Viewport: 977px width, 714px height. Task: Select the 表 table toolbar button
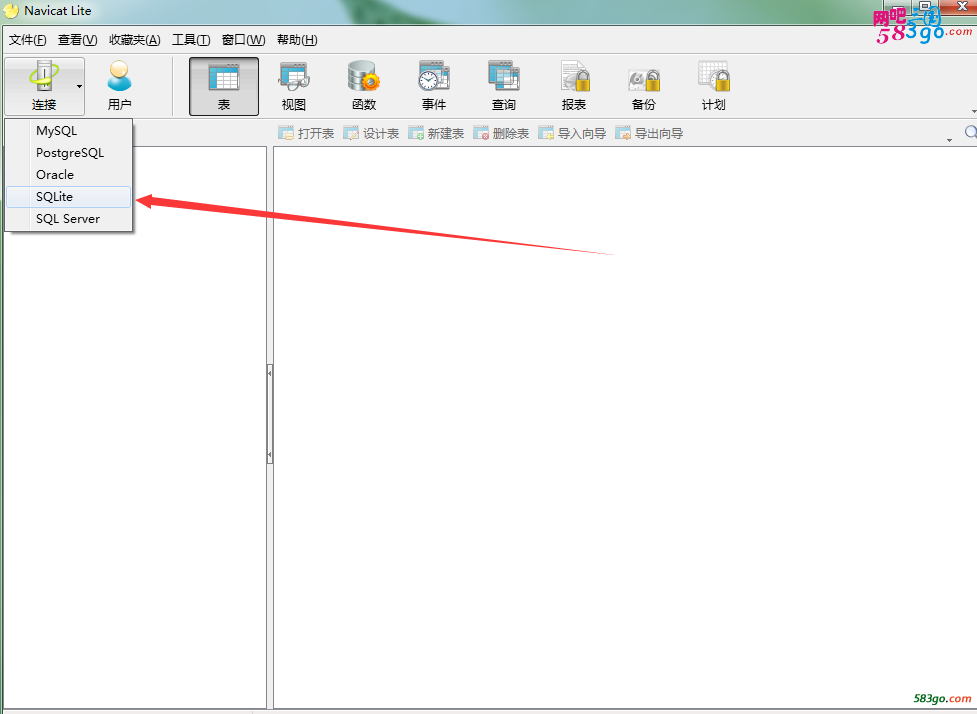[x=224, y=86]
